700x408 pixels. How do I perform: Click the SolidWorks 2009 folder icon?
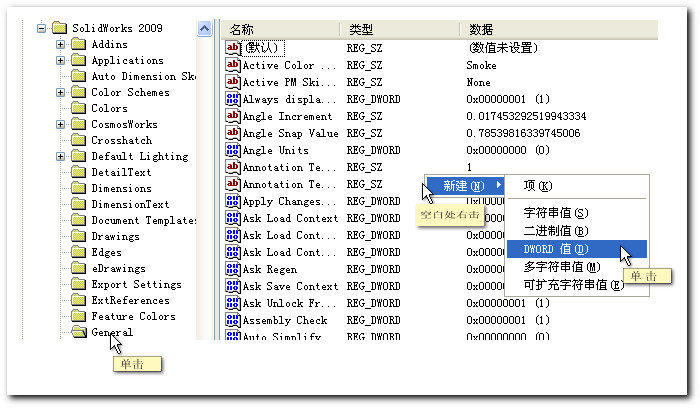coord(59,28)
